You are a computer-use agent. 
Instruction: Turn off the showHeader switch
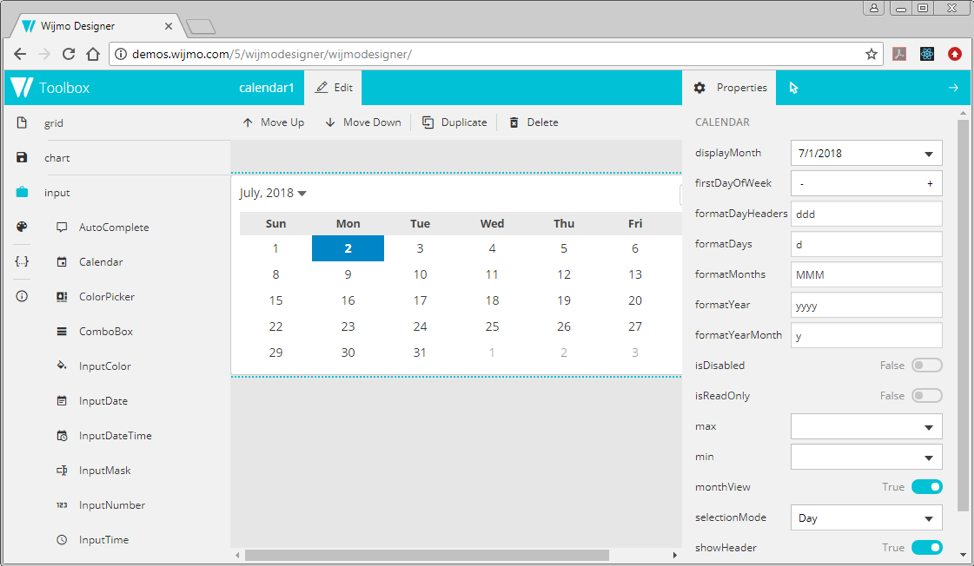(x=927, y=547)
